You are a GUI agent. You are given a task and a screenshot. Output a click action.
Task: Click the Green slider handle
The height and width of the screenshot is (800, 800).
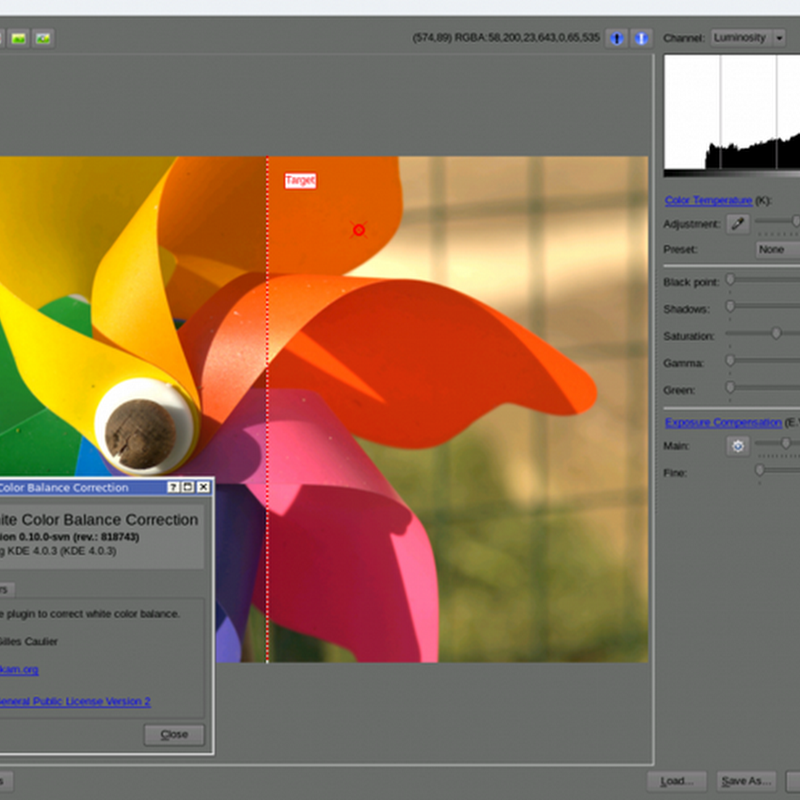click(730, 387)
